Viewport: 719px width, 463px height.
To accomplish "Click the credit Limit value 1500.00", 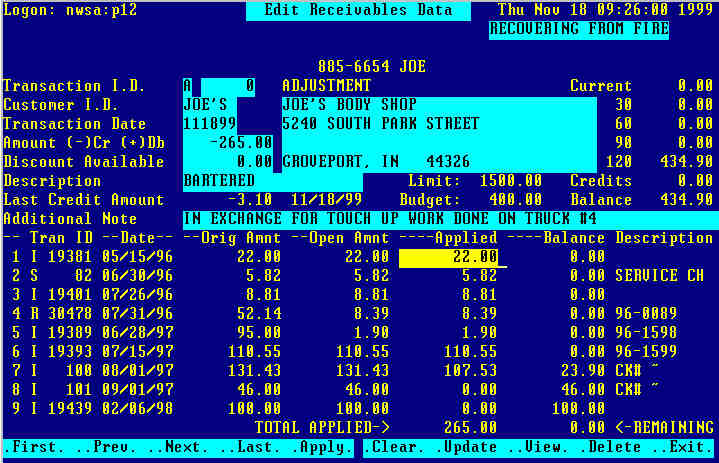I will point(511,181).
